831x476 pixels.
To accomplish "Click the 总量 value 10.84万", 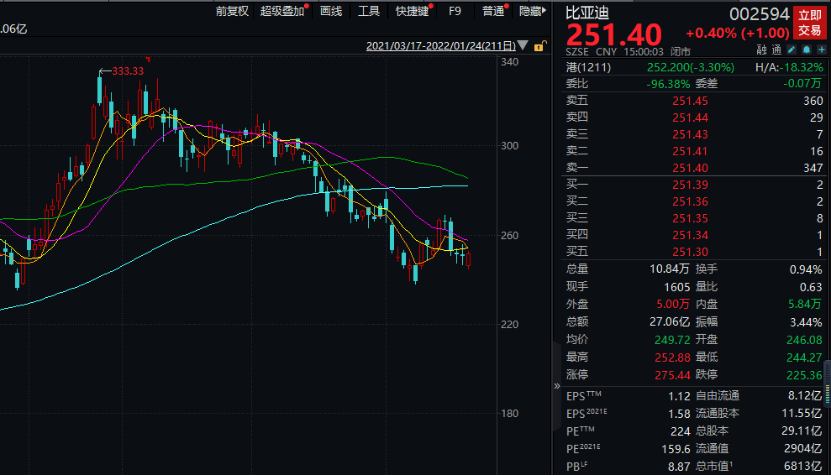I will click(670, 269).
